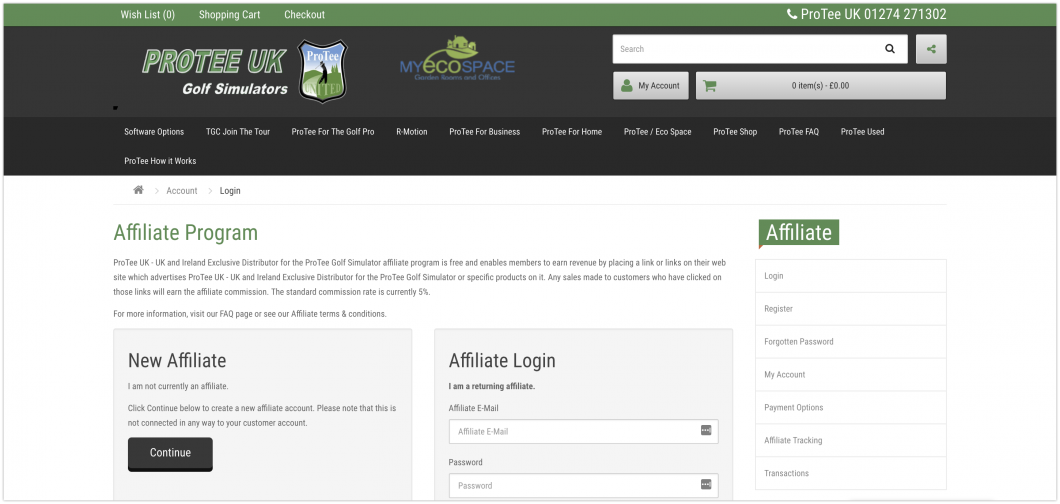Open Shopping Cart link in top bar
The height and width of the screenshot is (504, 1060).
pos(229,14)
